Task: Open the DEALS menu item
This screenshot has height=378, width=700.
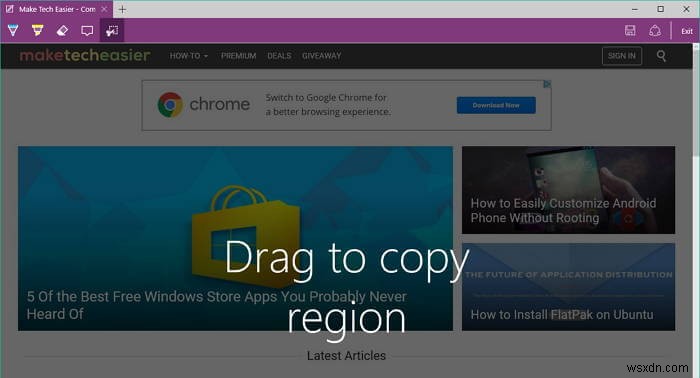Action: point(279,56)
